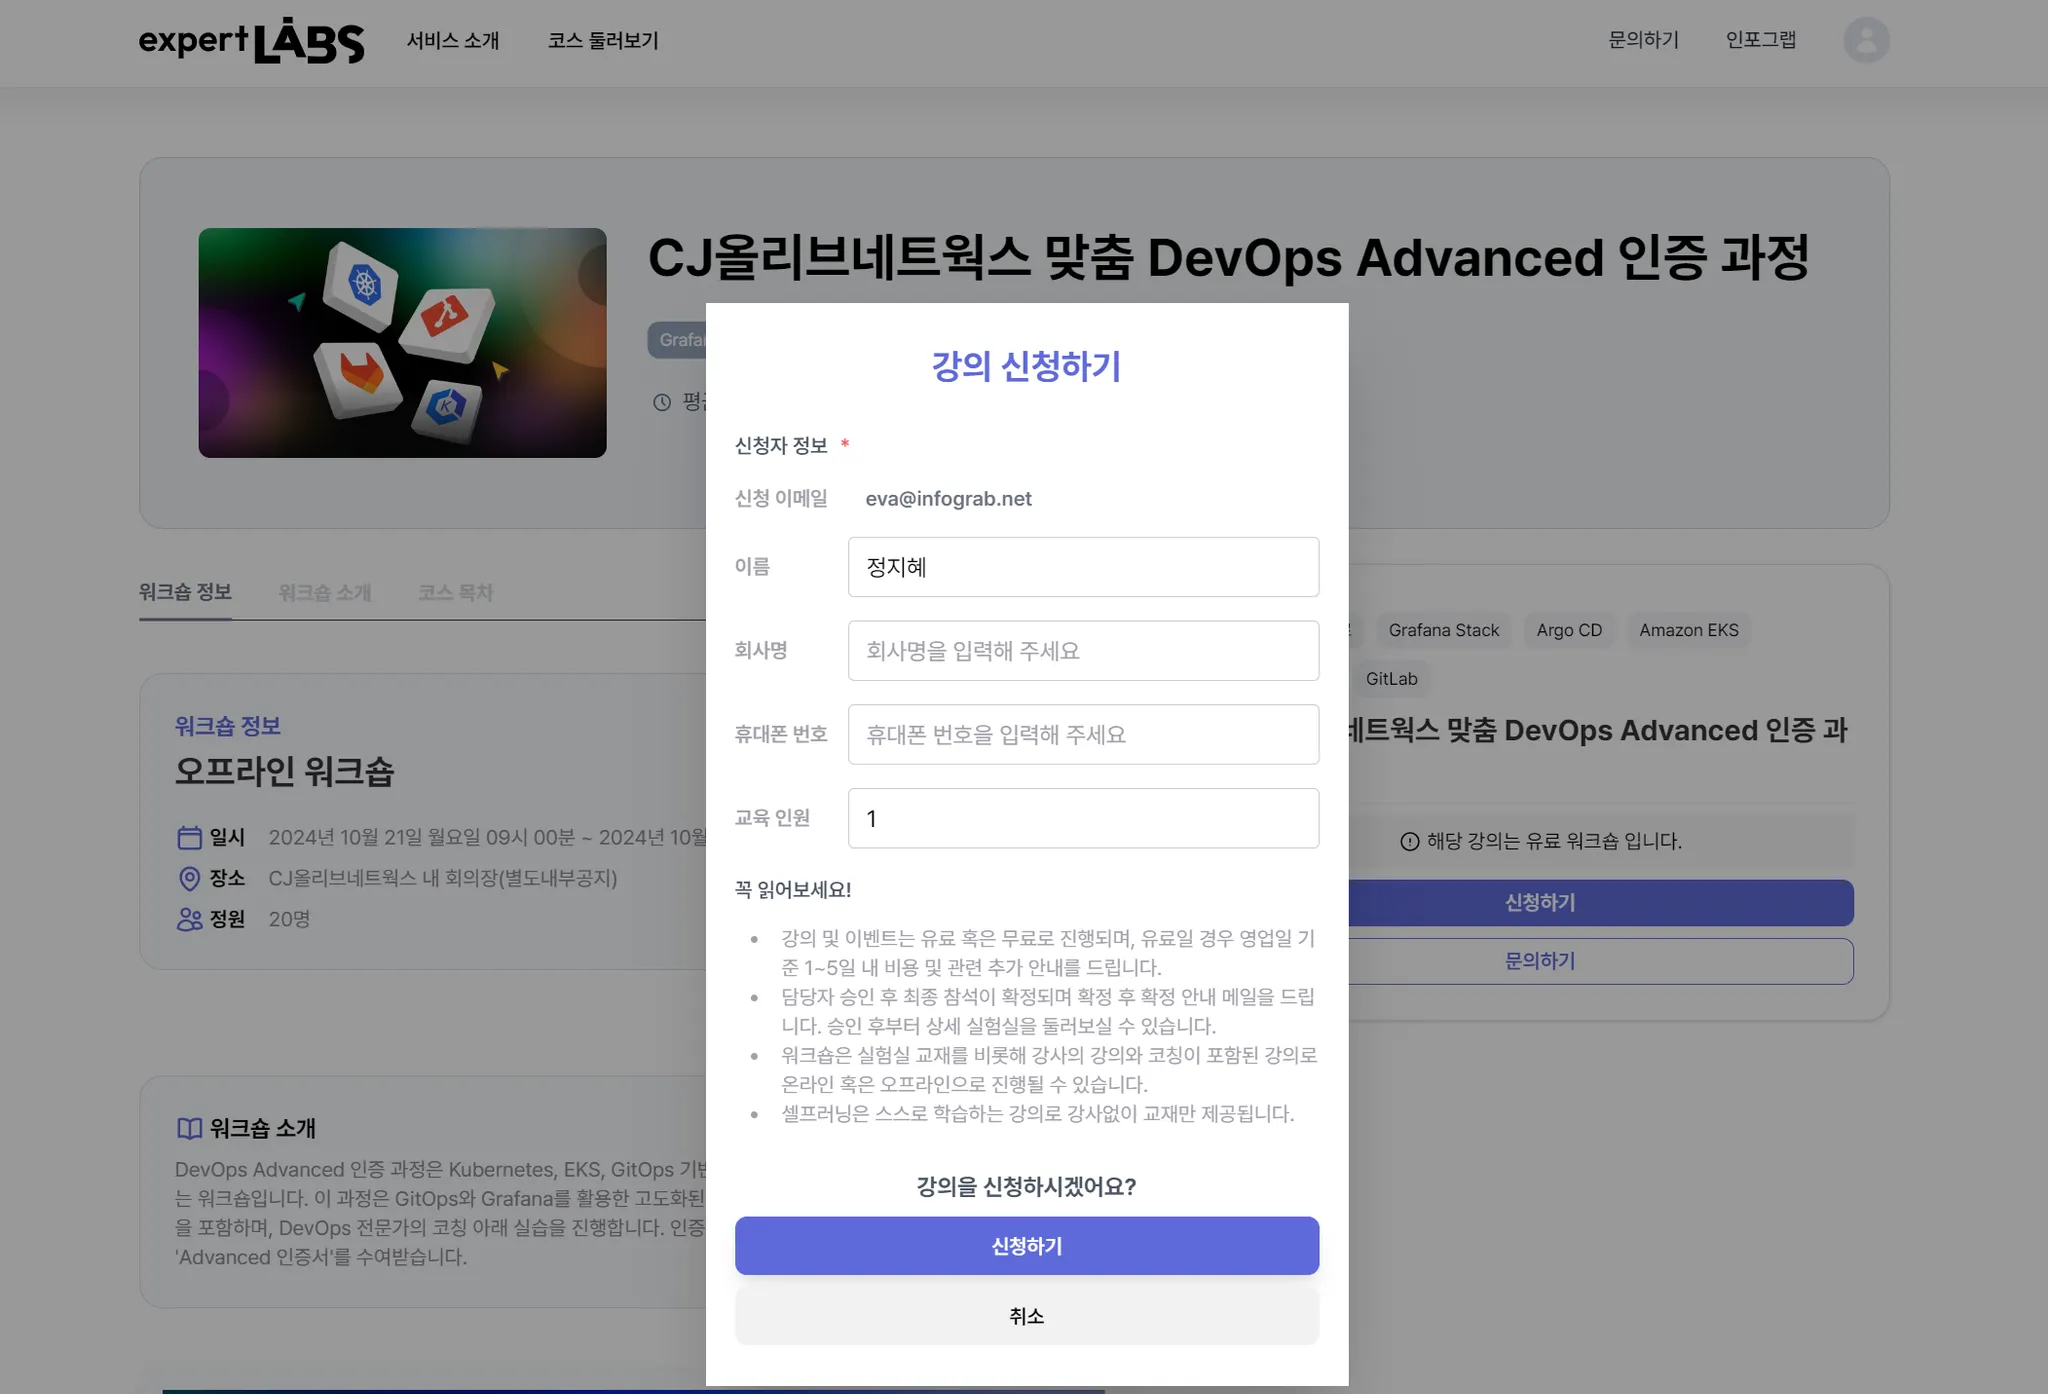Click the course thumbnail image
The width and height of the screenshot is (2048, 1394).
coord(402,343)
